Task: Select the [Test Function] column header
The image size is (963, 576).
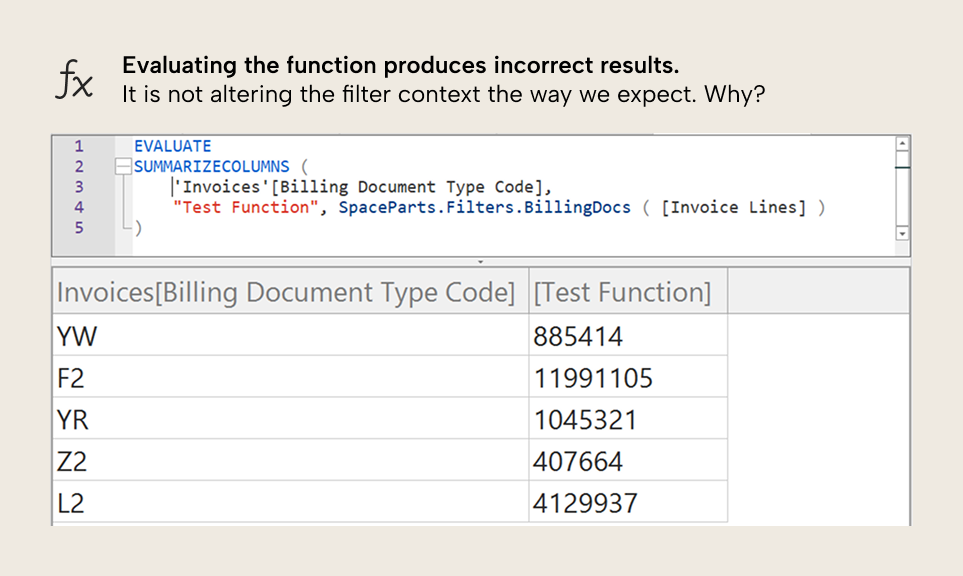Action: 622,292
